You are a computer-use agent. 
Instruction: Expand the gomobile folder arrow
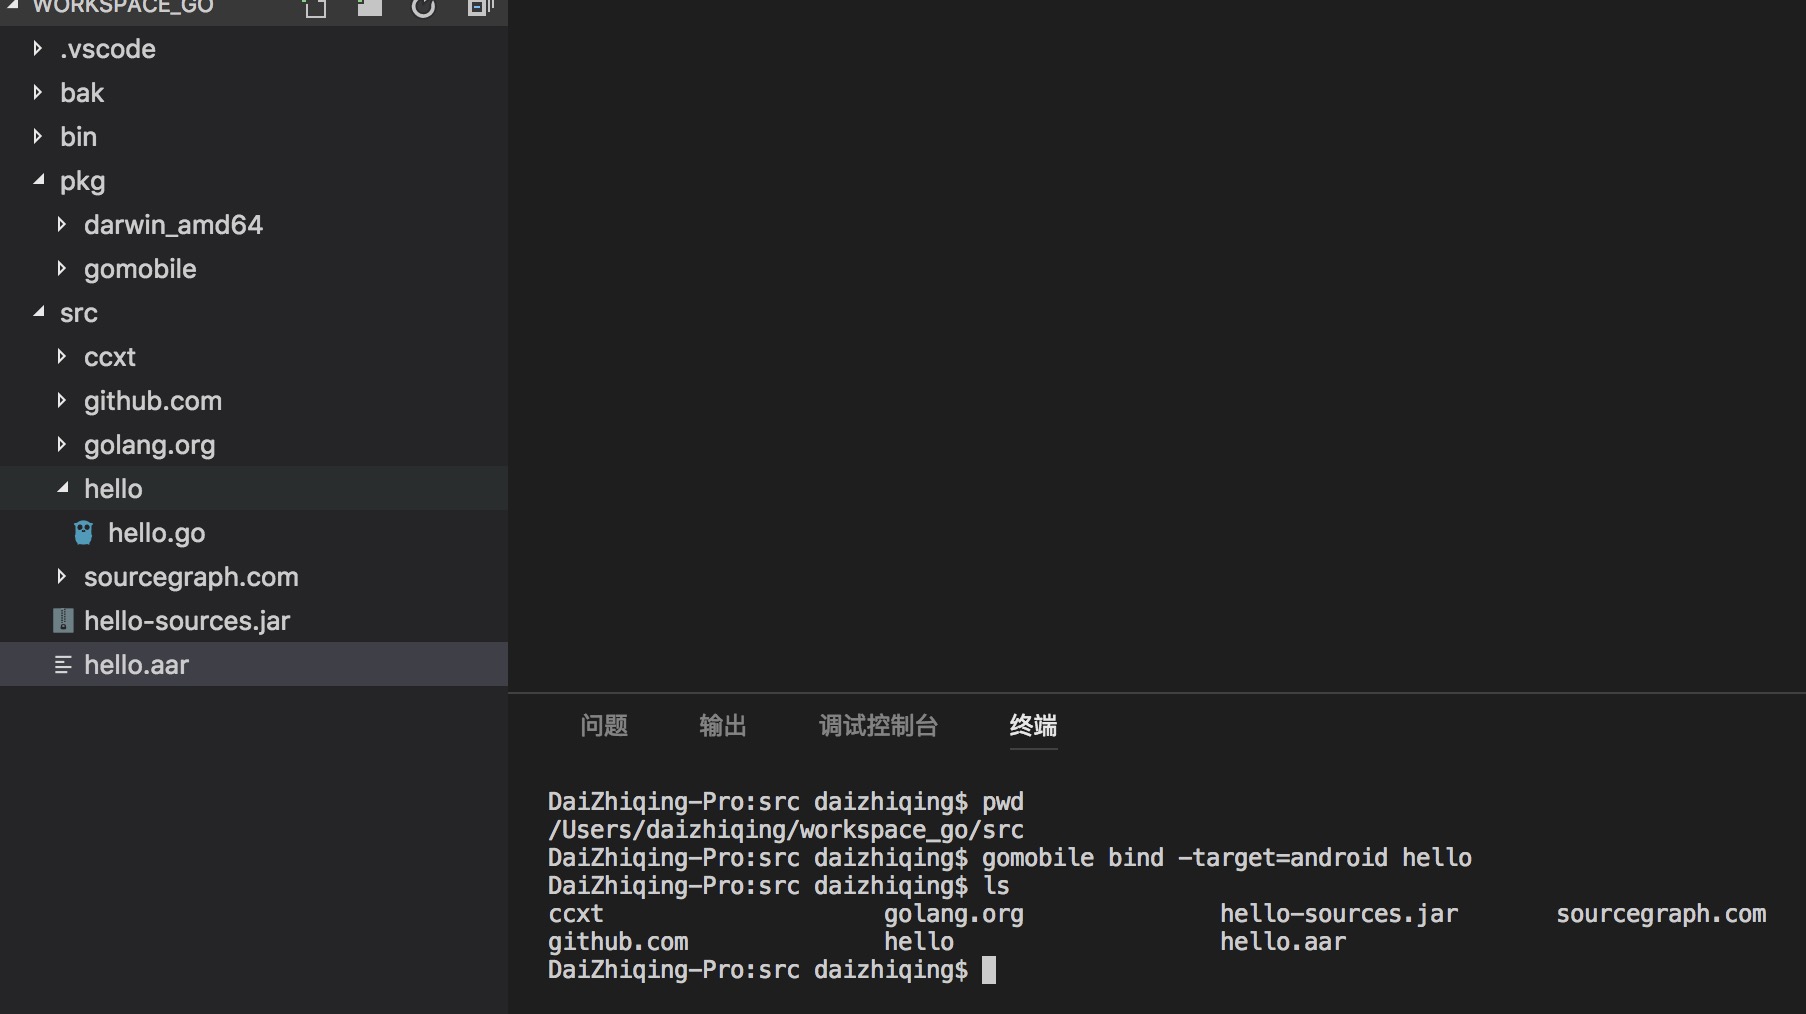tap(61, 269)
